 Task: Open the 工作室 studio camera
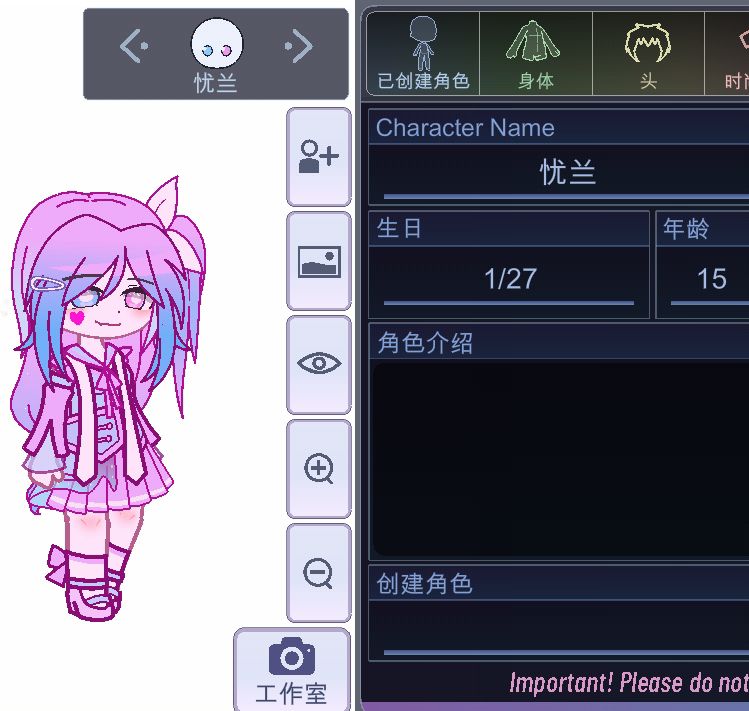point(292,670)
